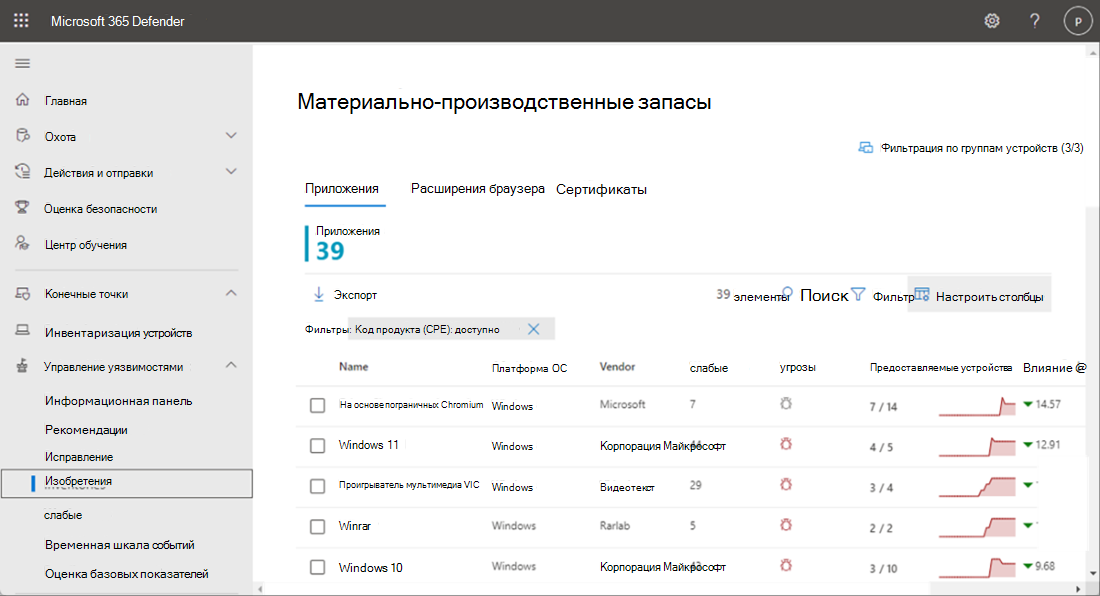Screen dimensions: 1100x596
Task: Click the Фильтр funnel icon
Action: pyautogui.click(x=860, y=294)
